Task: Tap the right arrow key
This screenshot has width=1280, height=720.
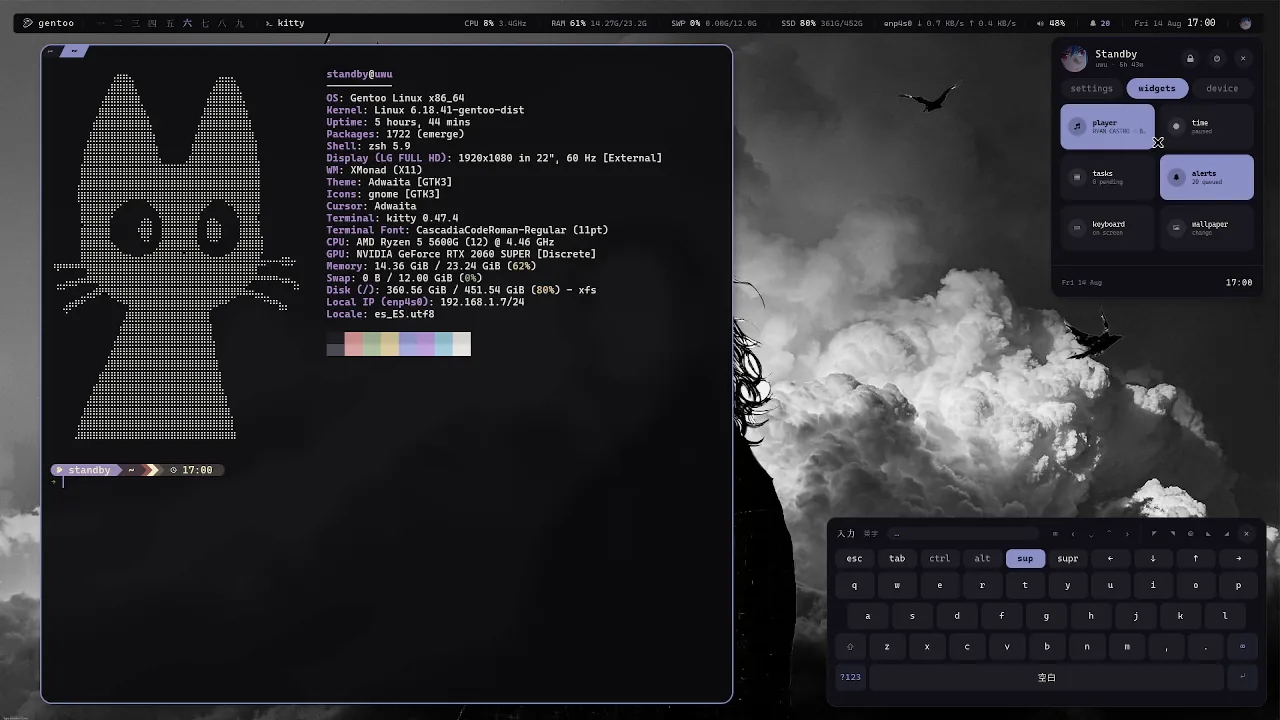Action: (x=1239, y=559)
